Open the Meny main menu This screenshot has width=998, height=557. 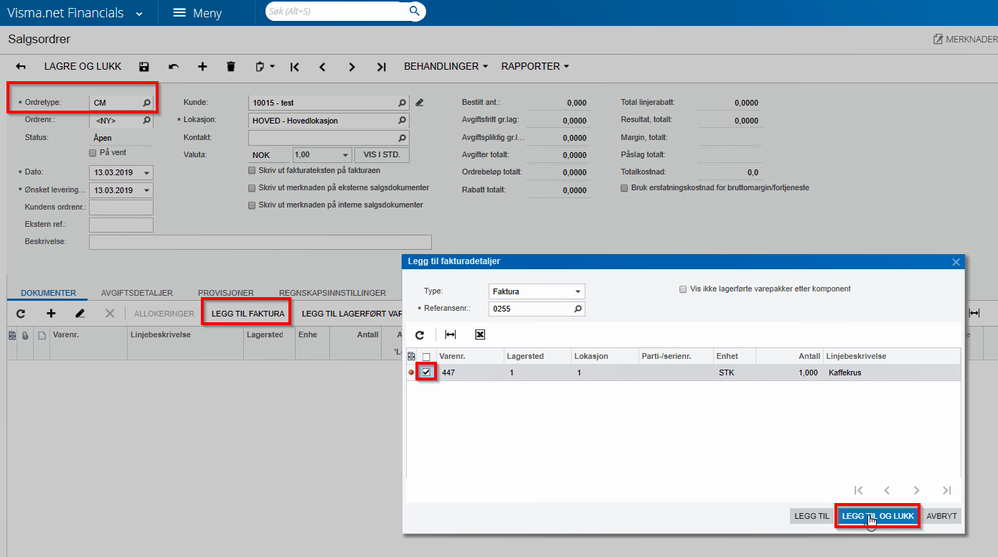tap(197, 13)
